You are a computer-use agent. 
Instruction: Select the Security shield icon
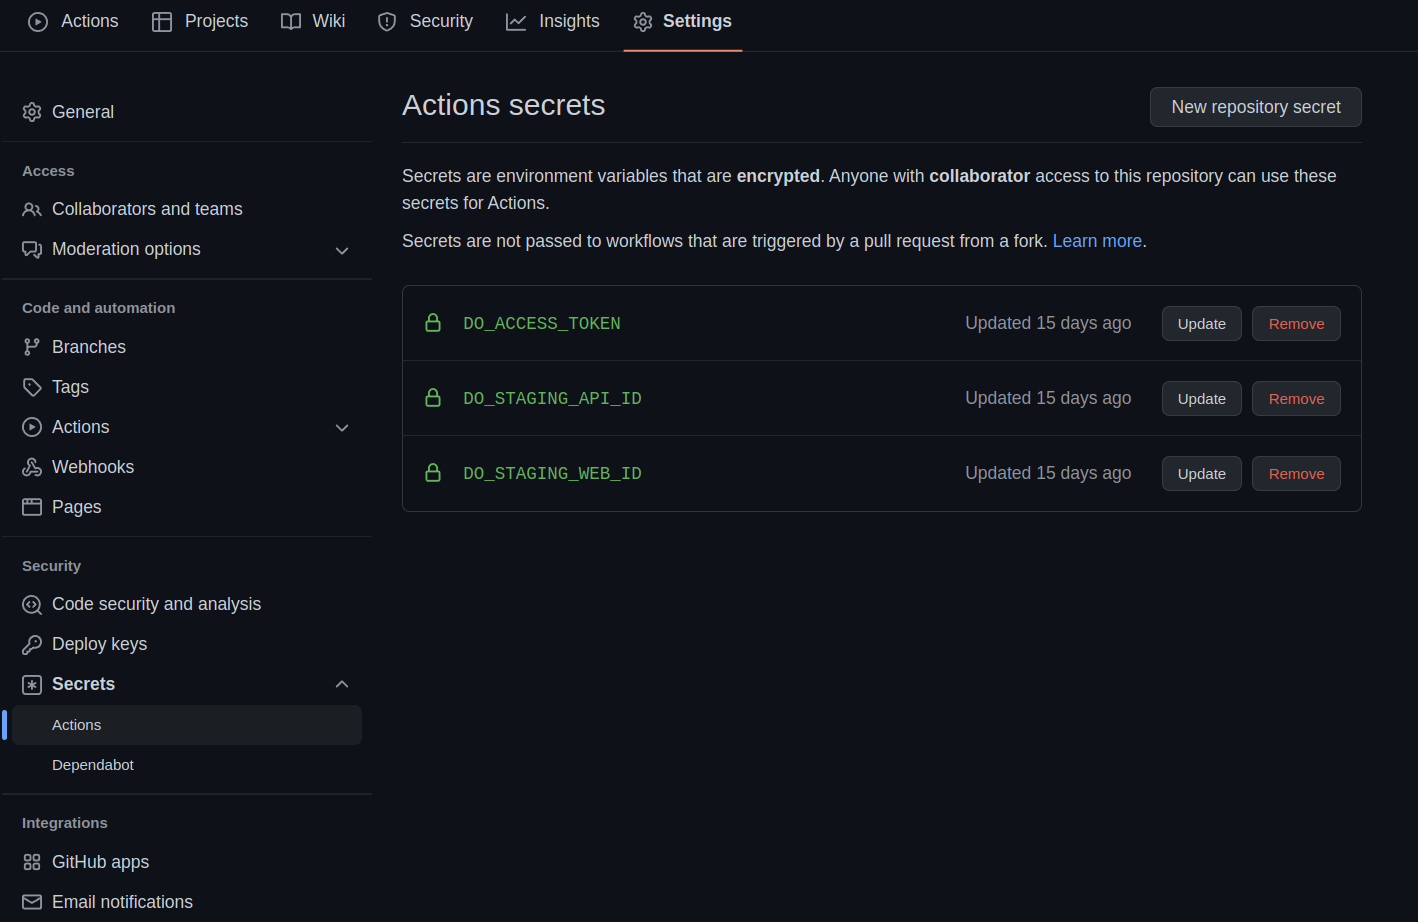pyautogui.click(x=387, y=21)
